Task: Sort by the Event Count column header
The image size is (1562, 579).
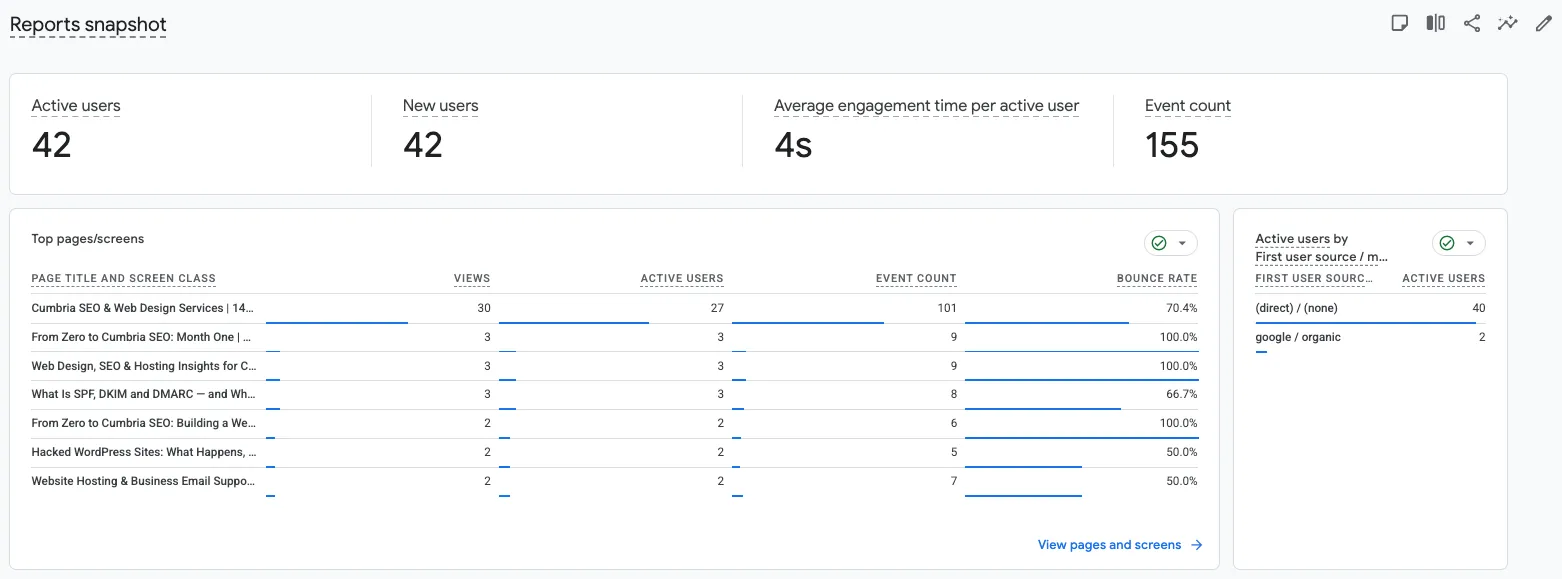Action: tap(916, 279)
